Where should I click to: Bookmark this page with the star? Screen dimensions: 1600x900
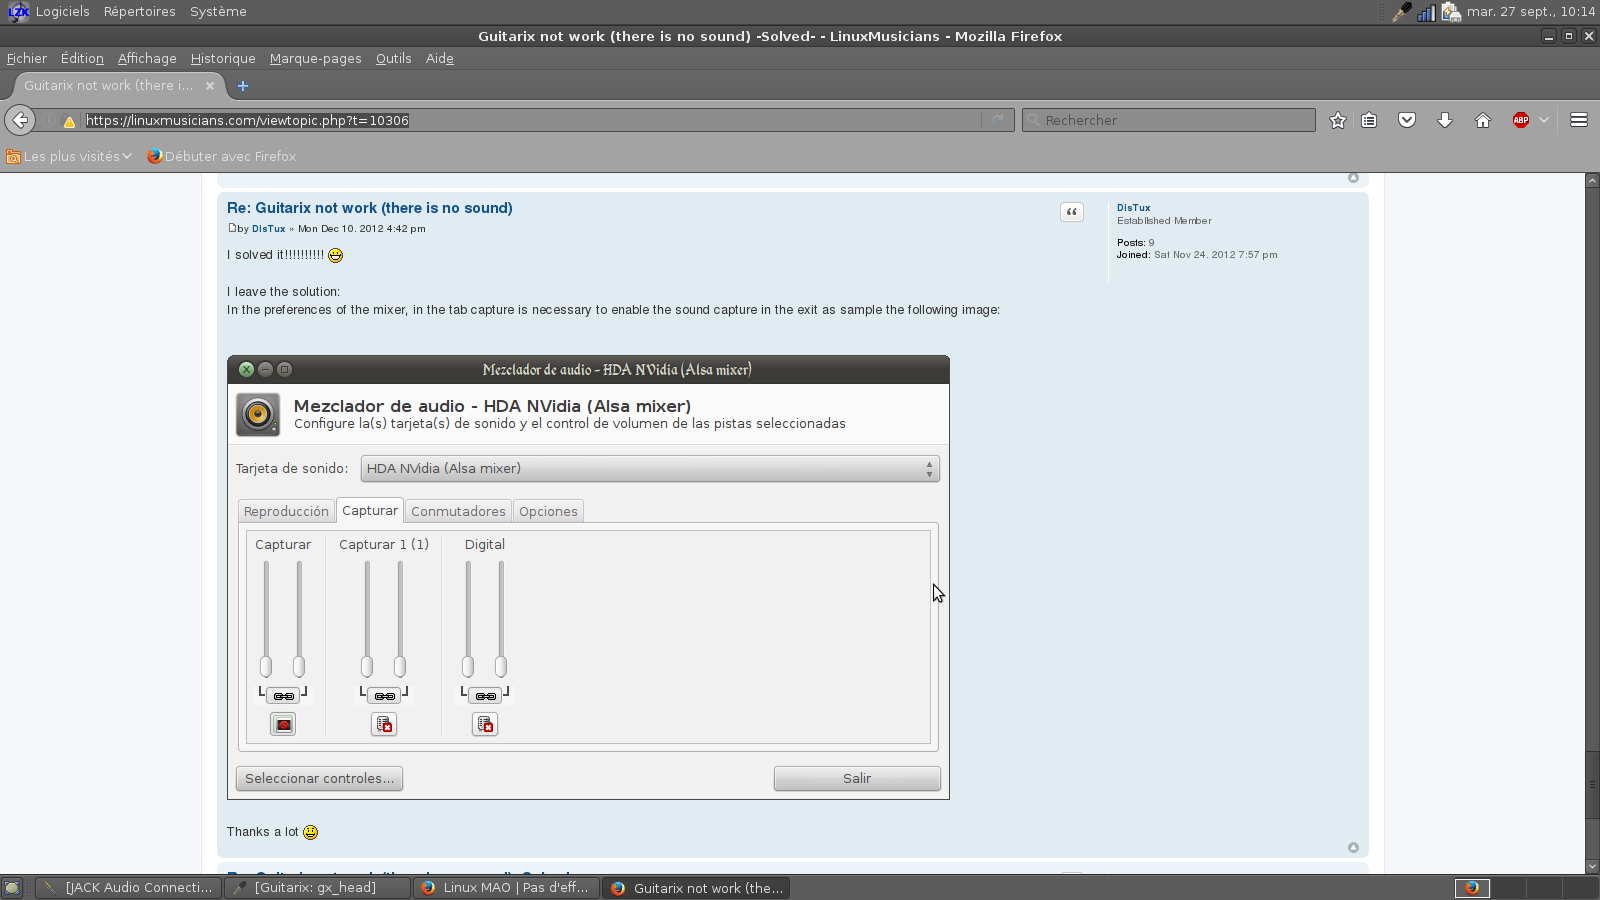[x=1338, y=120]
